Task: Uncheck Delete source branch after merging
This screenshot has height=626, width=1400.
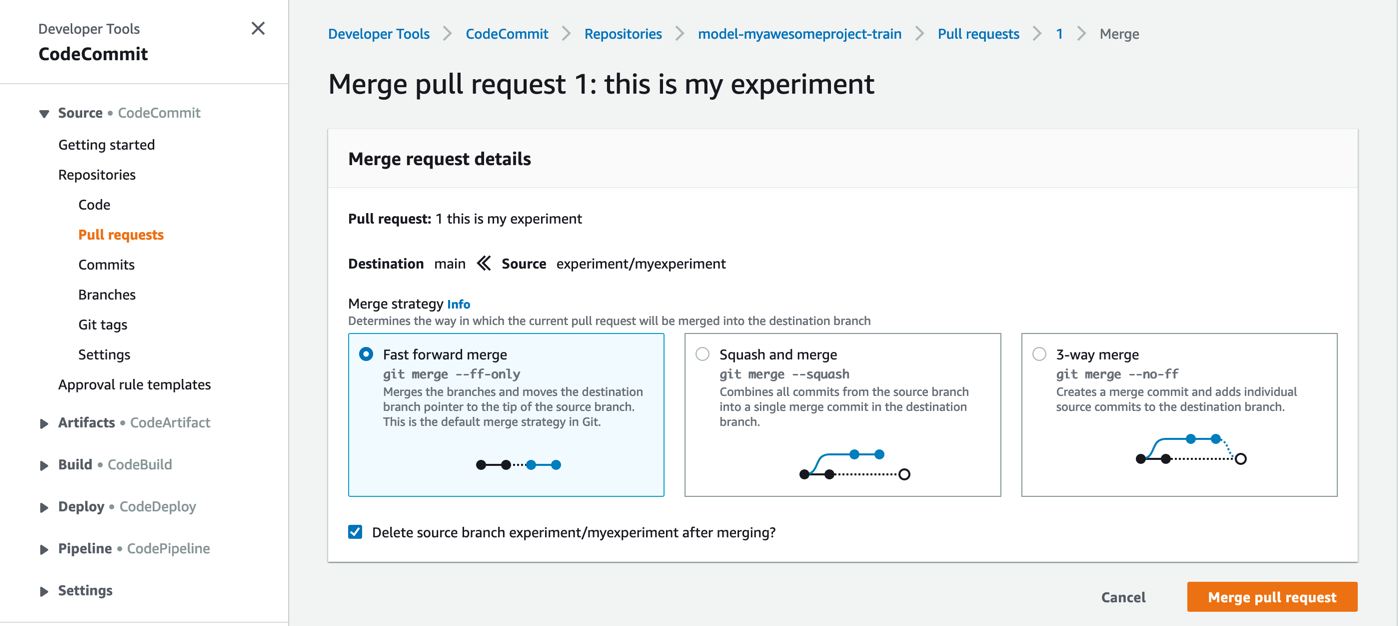Action: click(355, 532)
